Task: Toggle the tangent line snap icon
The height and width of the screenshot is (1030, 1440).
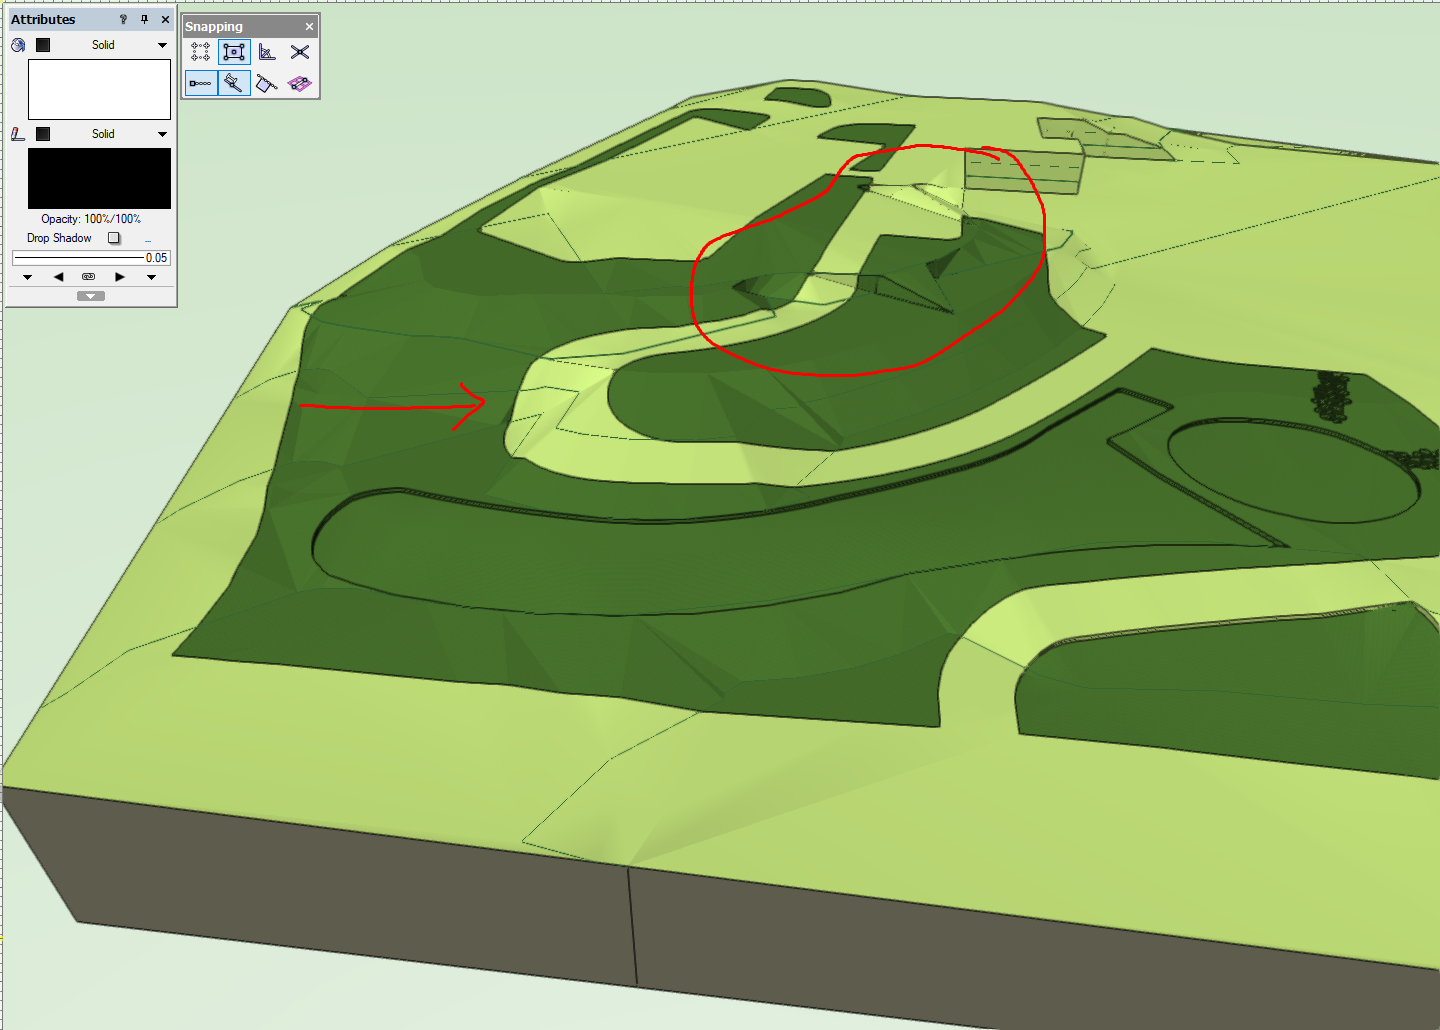Action: click(233, 83)
